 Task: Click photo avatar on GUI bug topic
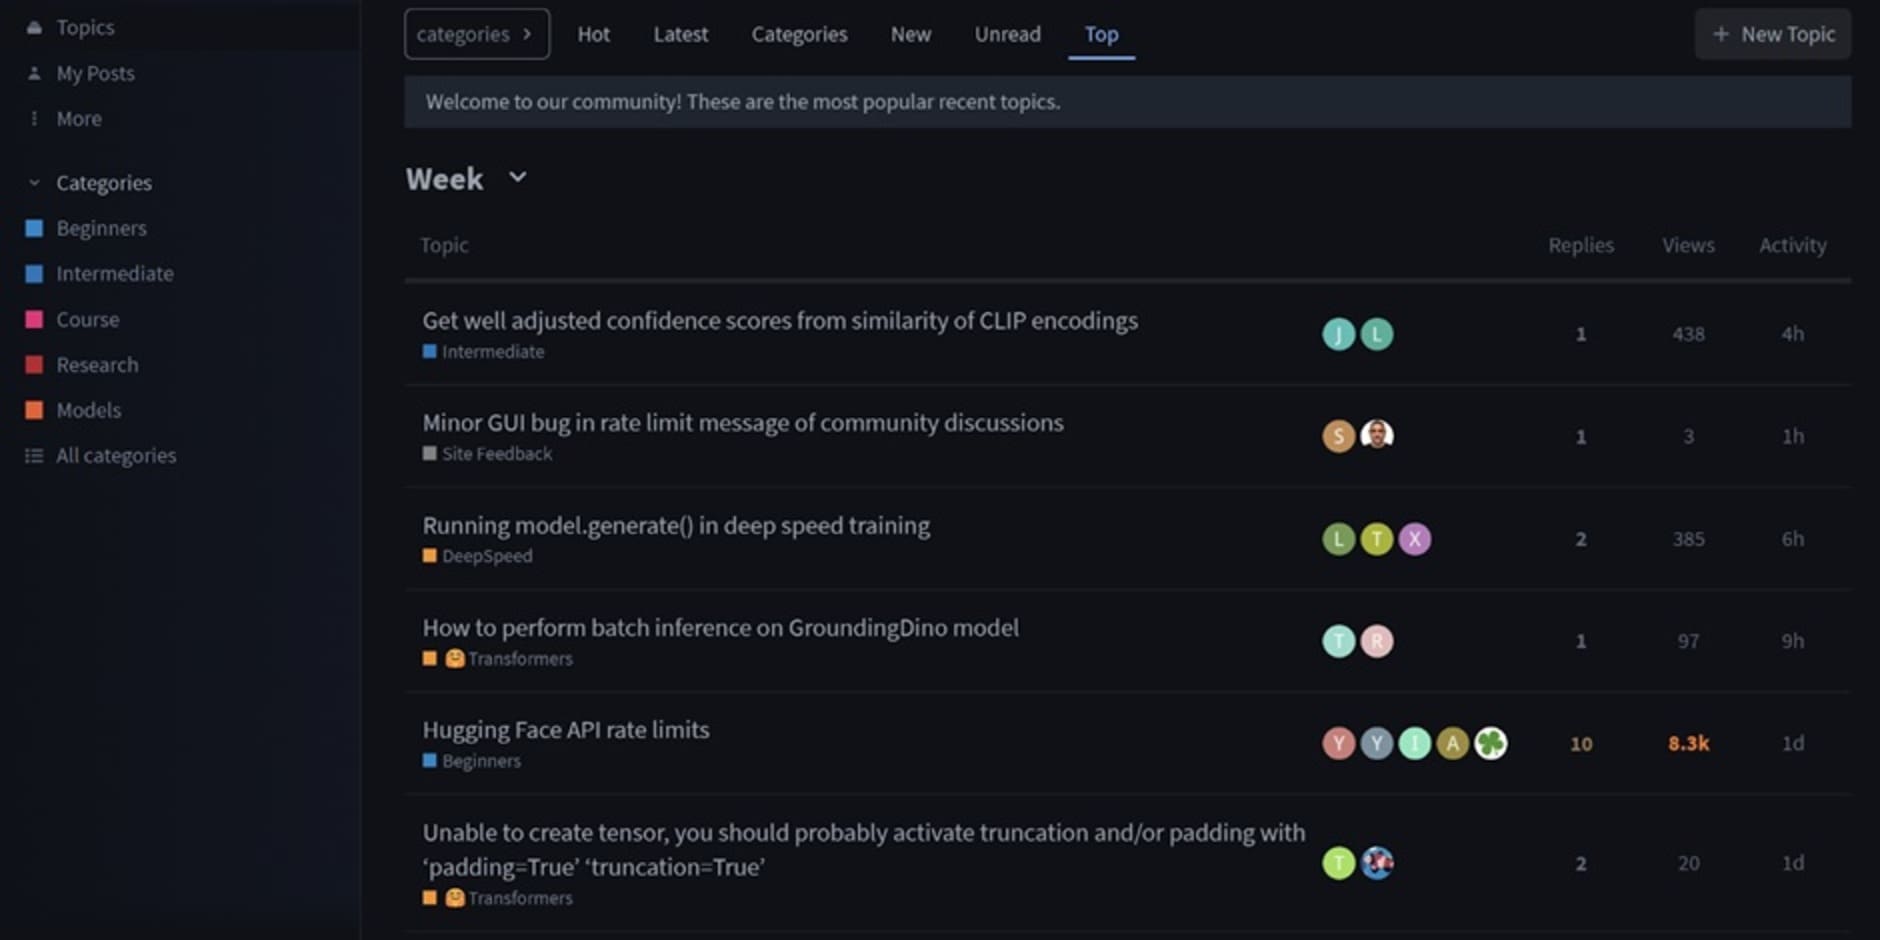(1376, 435)
